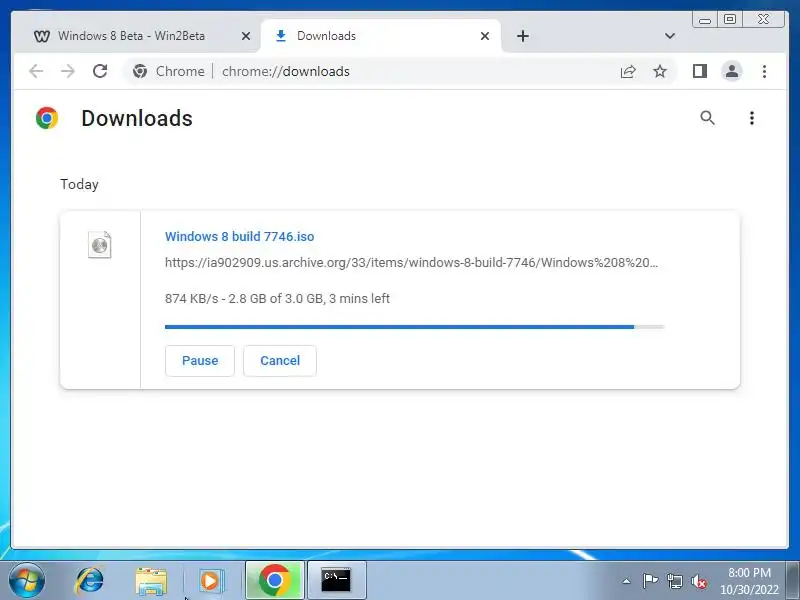
Task: Open the Windows Start menu
Action: point(27,581)
